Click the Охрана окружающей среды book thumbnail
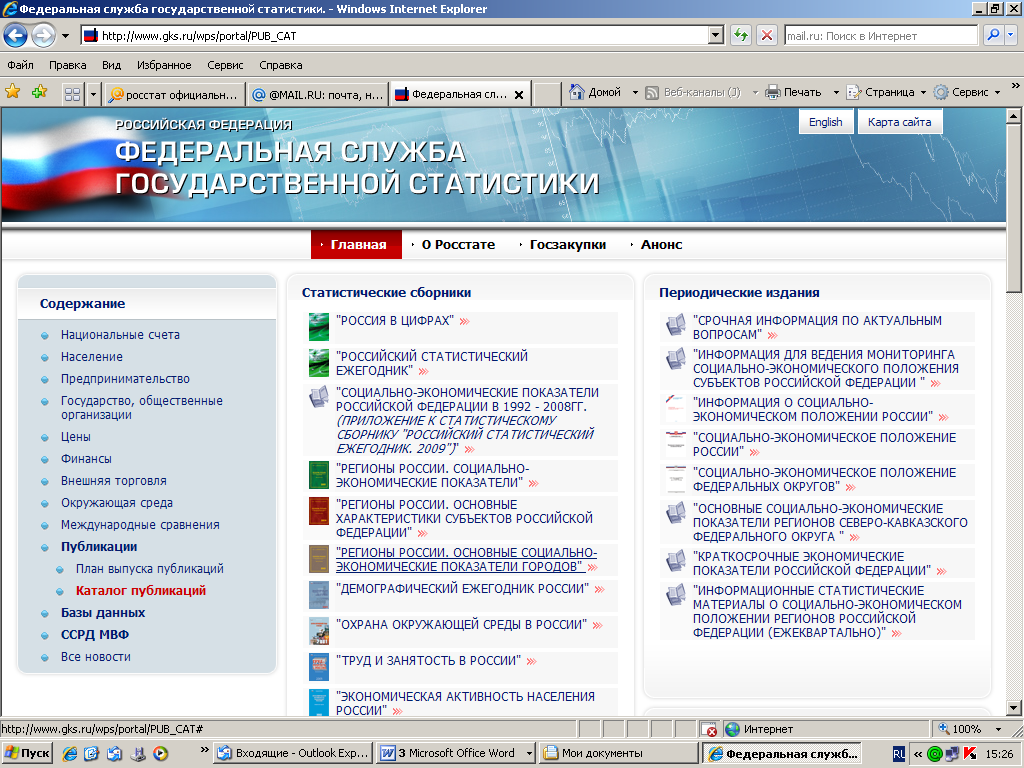The width and height of the screenshot is (1024, 768). pos(319,631)
